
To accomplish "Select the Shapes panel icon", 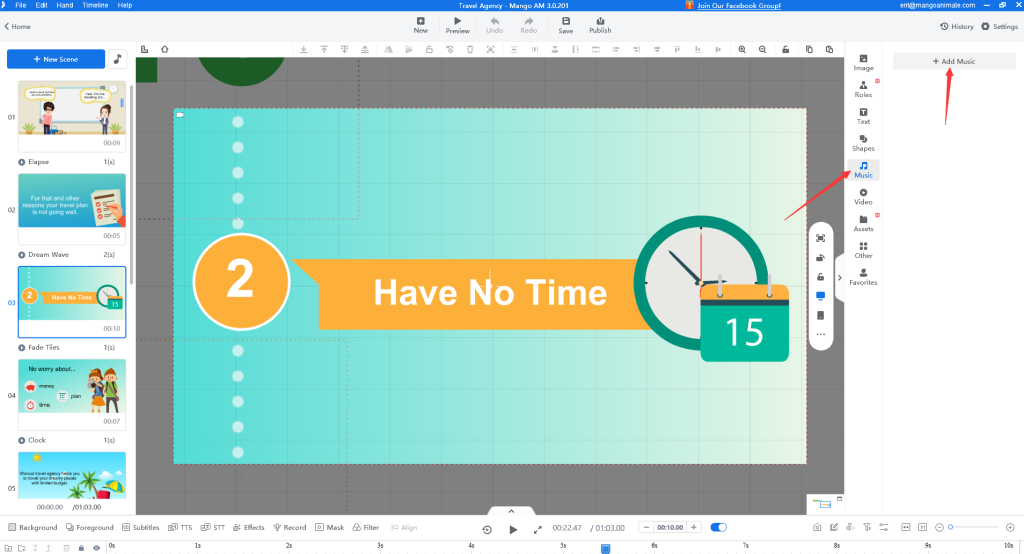I will 863,143.
